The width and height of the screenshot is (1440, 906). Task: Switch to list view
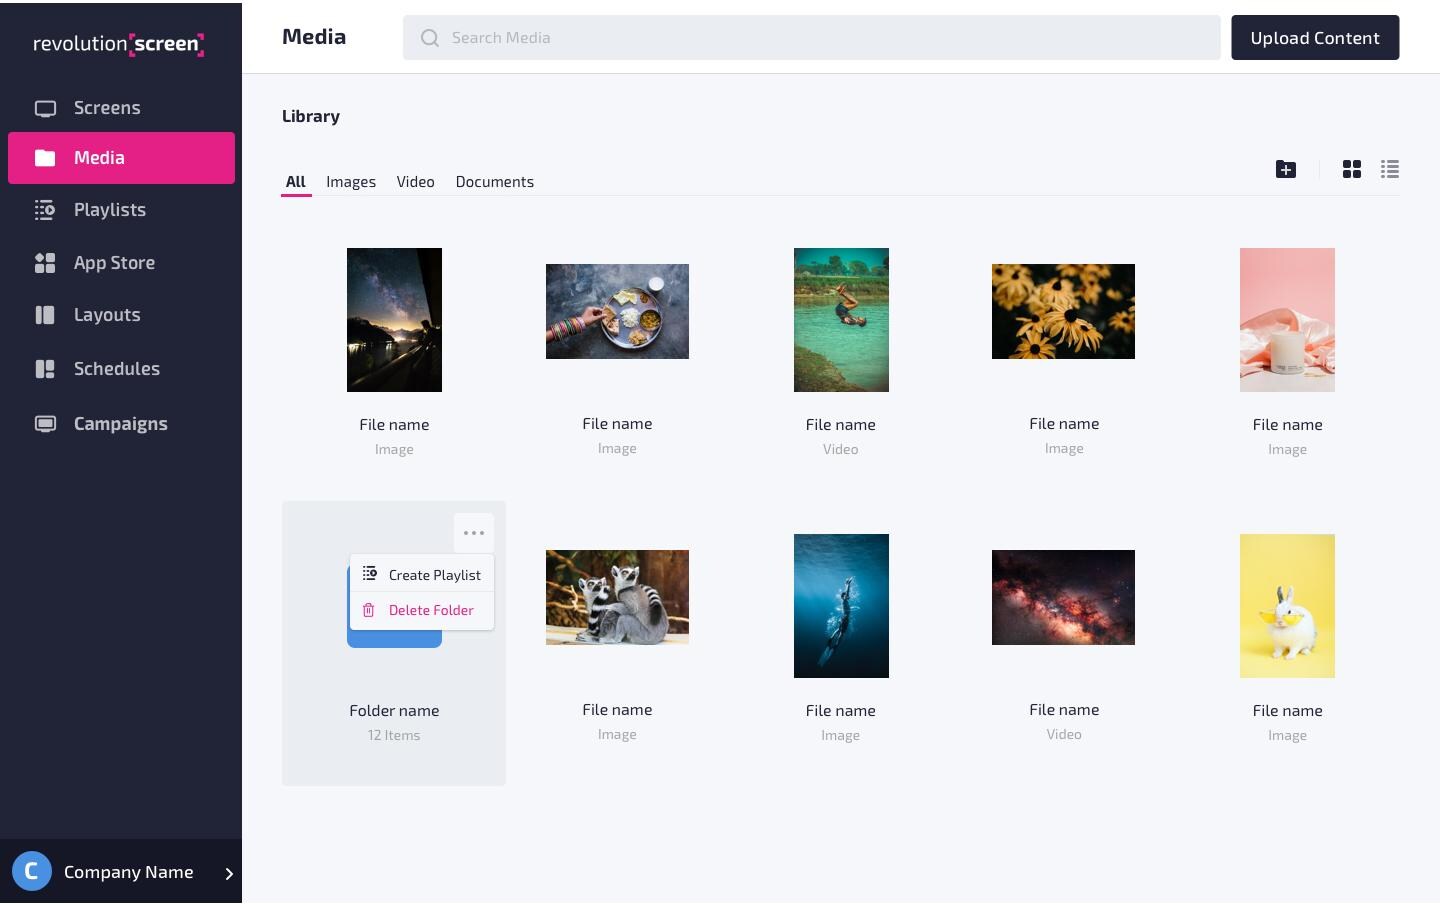(1390, 169)
